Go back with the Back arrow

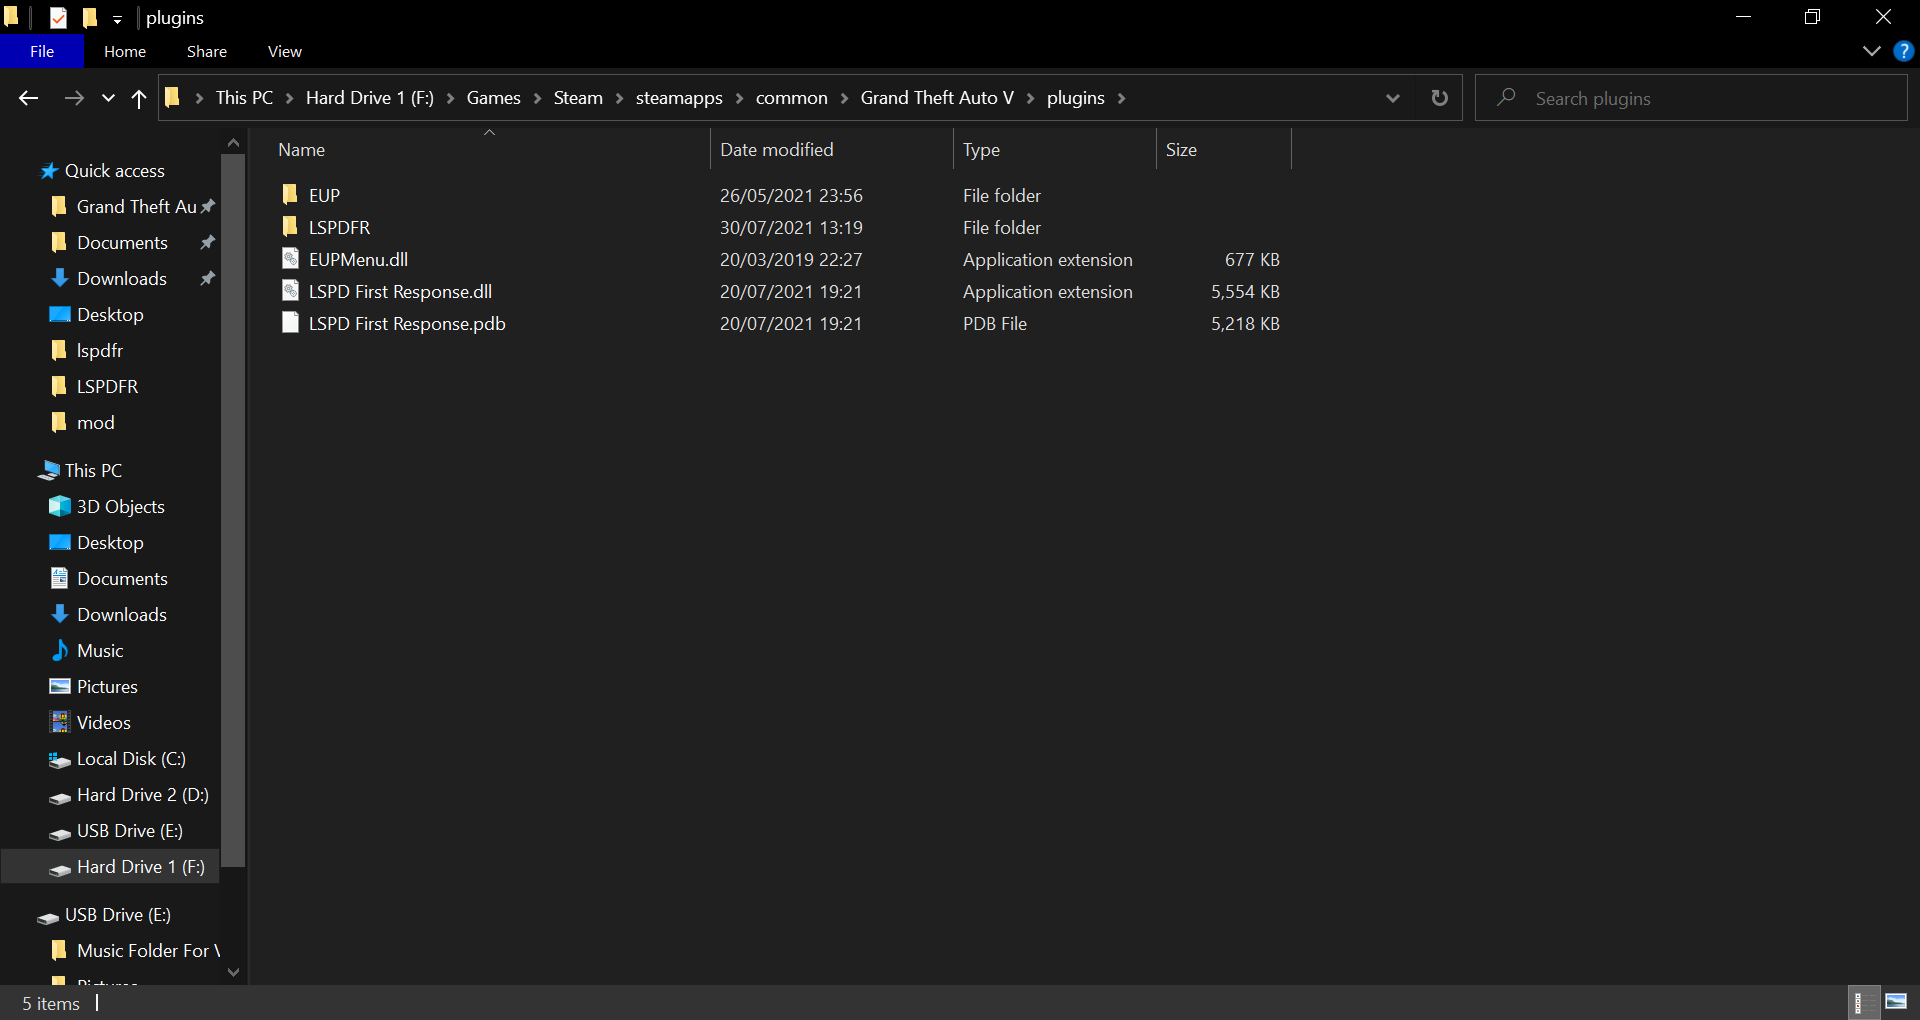[29, 98]
